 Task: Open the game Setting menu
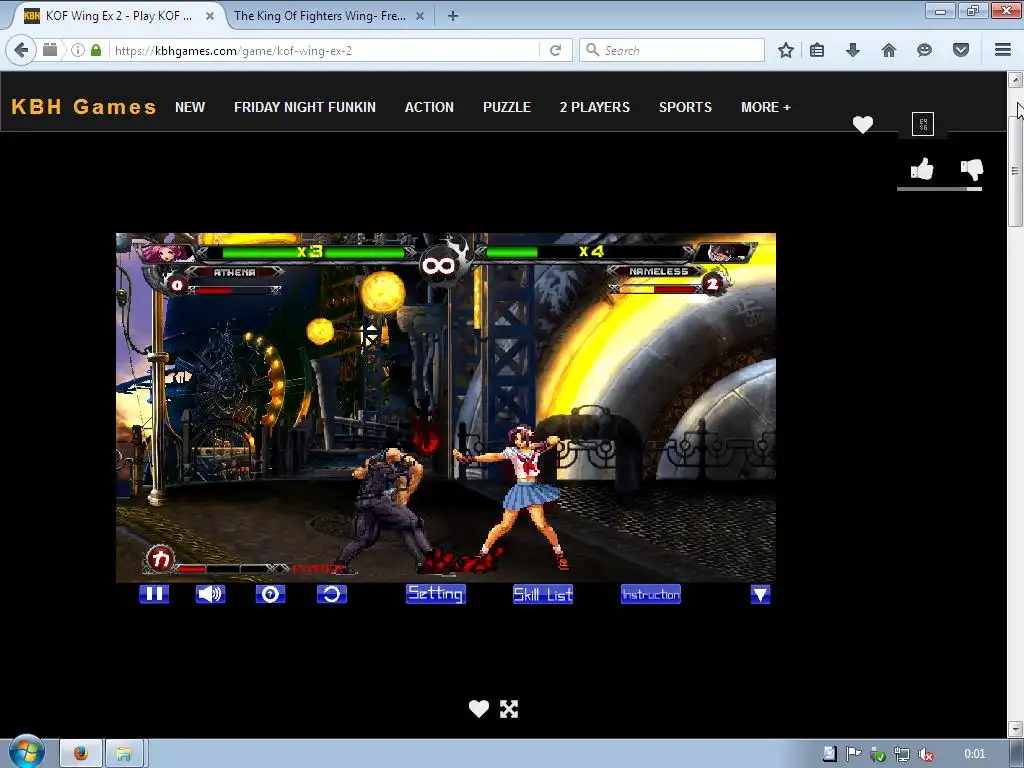(436, 594)
